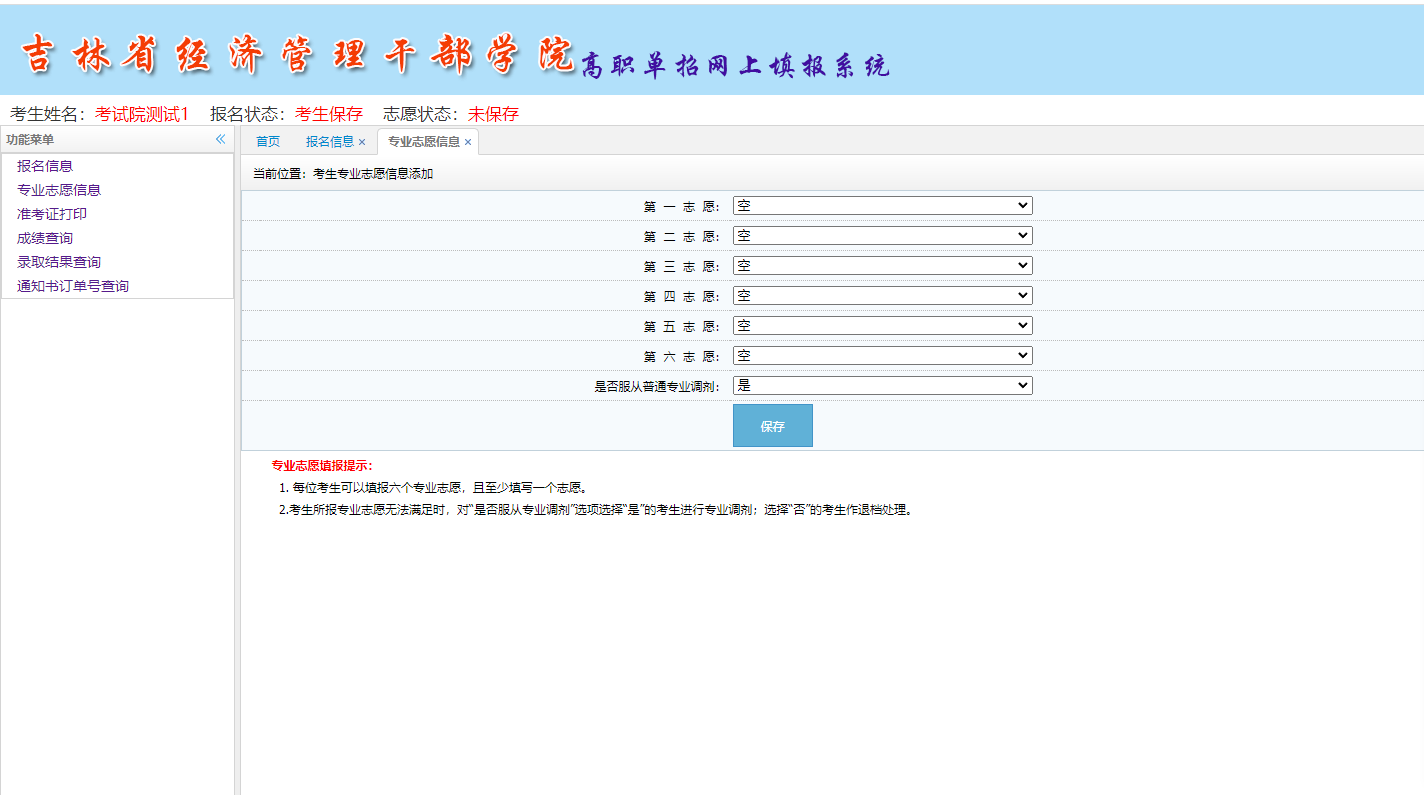The image size is (1424, 795).
Task: Open the 是否服从普通专业调剂 dropdown
Action: point(883,385)
